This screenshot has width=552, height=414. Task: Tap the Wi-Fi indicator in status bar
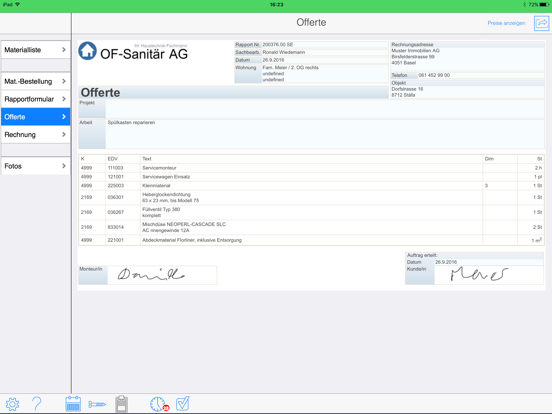(18, 5)
